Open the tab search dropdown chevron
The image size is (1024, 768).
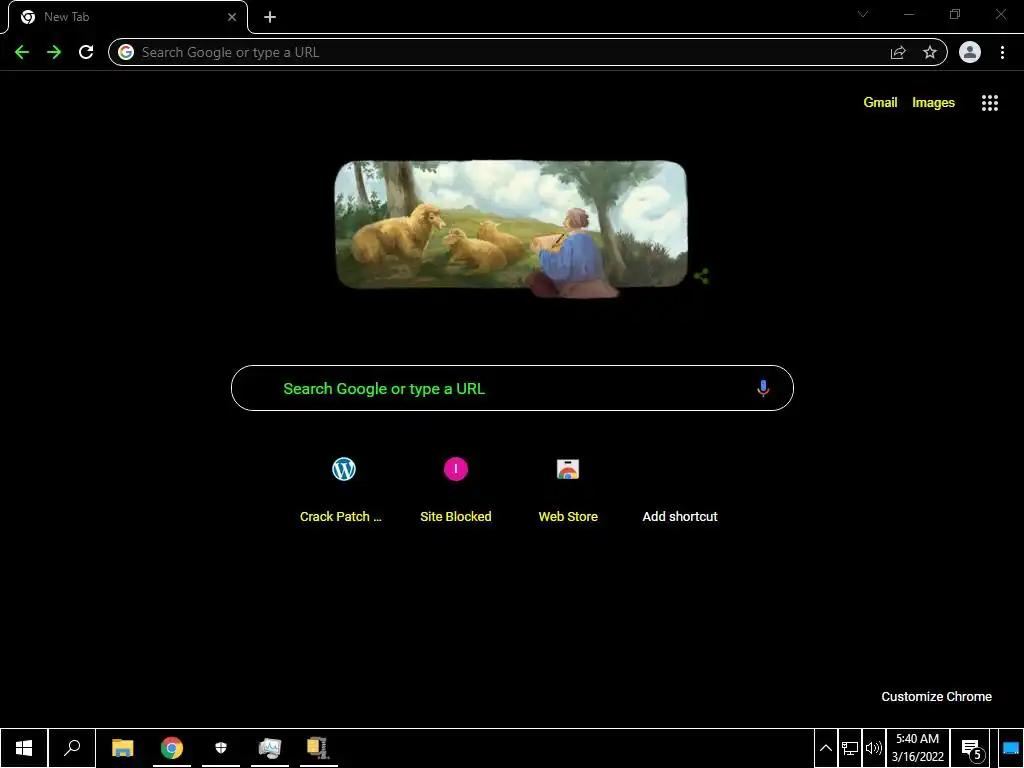click(863, 14)
